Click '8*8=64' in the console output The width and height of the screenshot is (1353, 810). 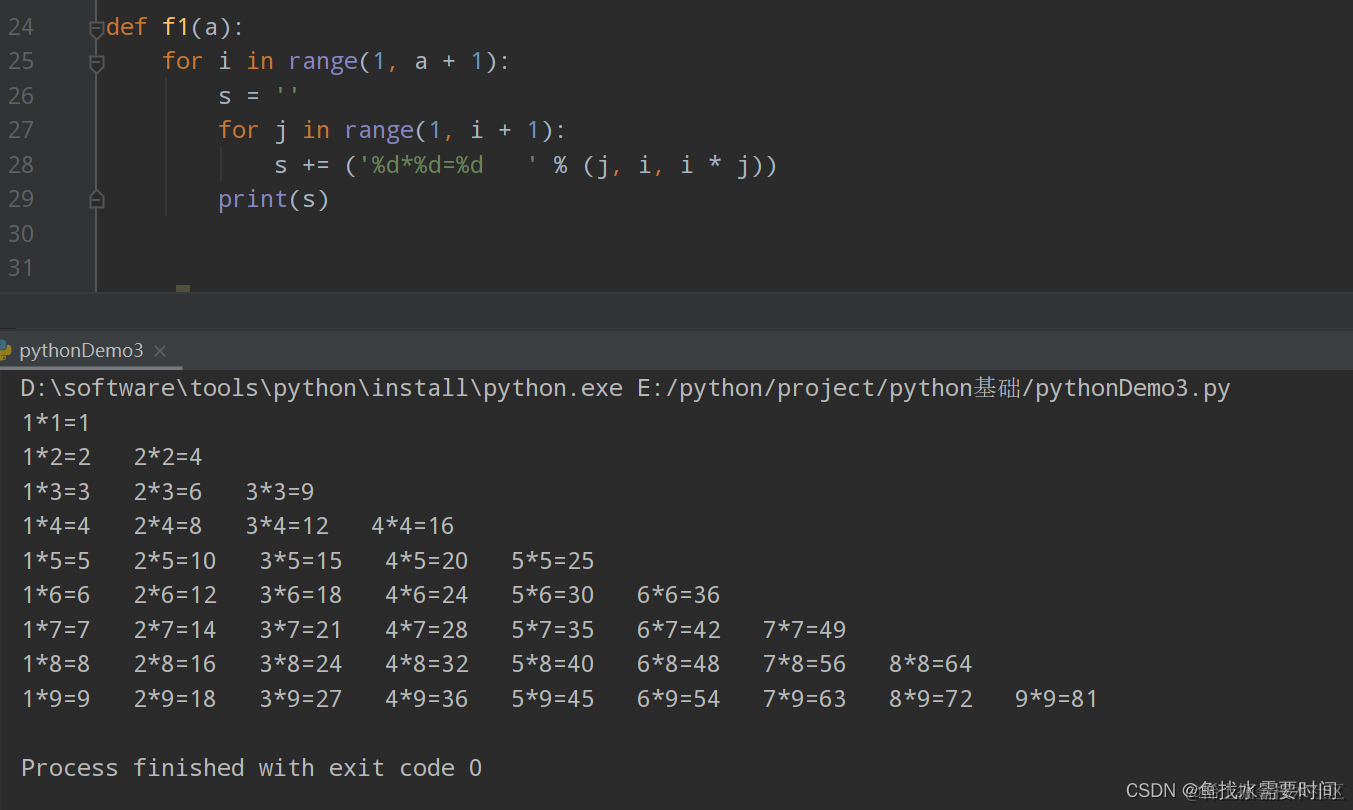pos(931,664)
